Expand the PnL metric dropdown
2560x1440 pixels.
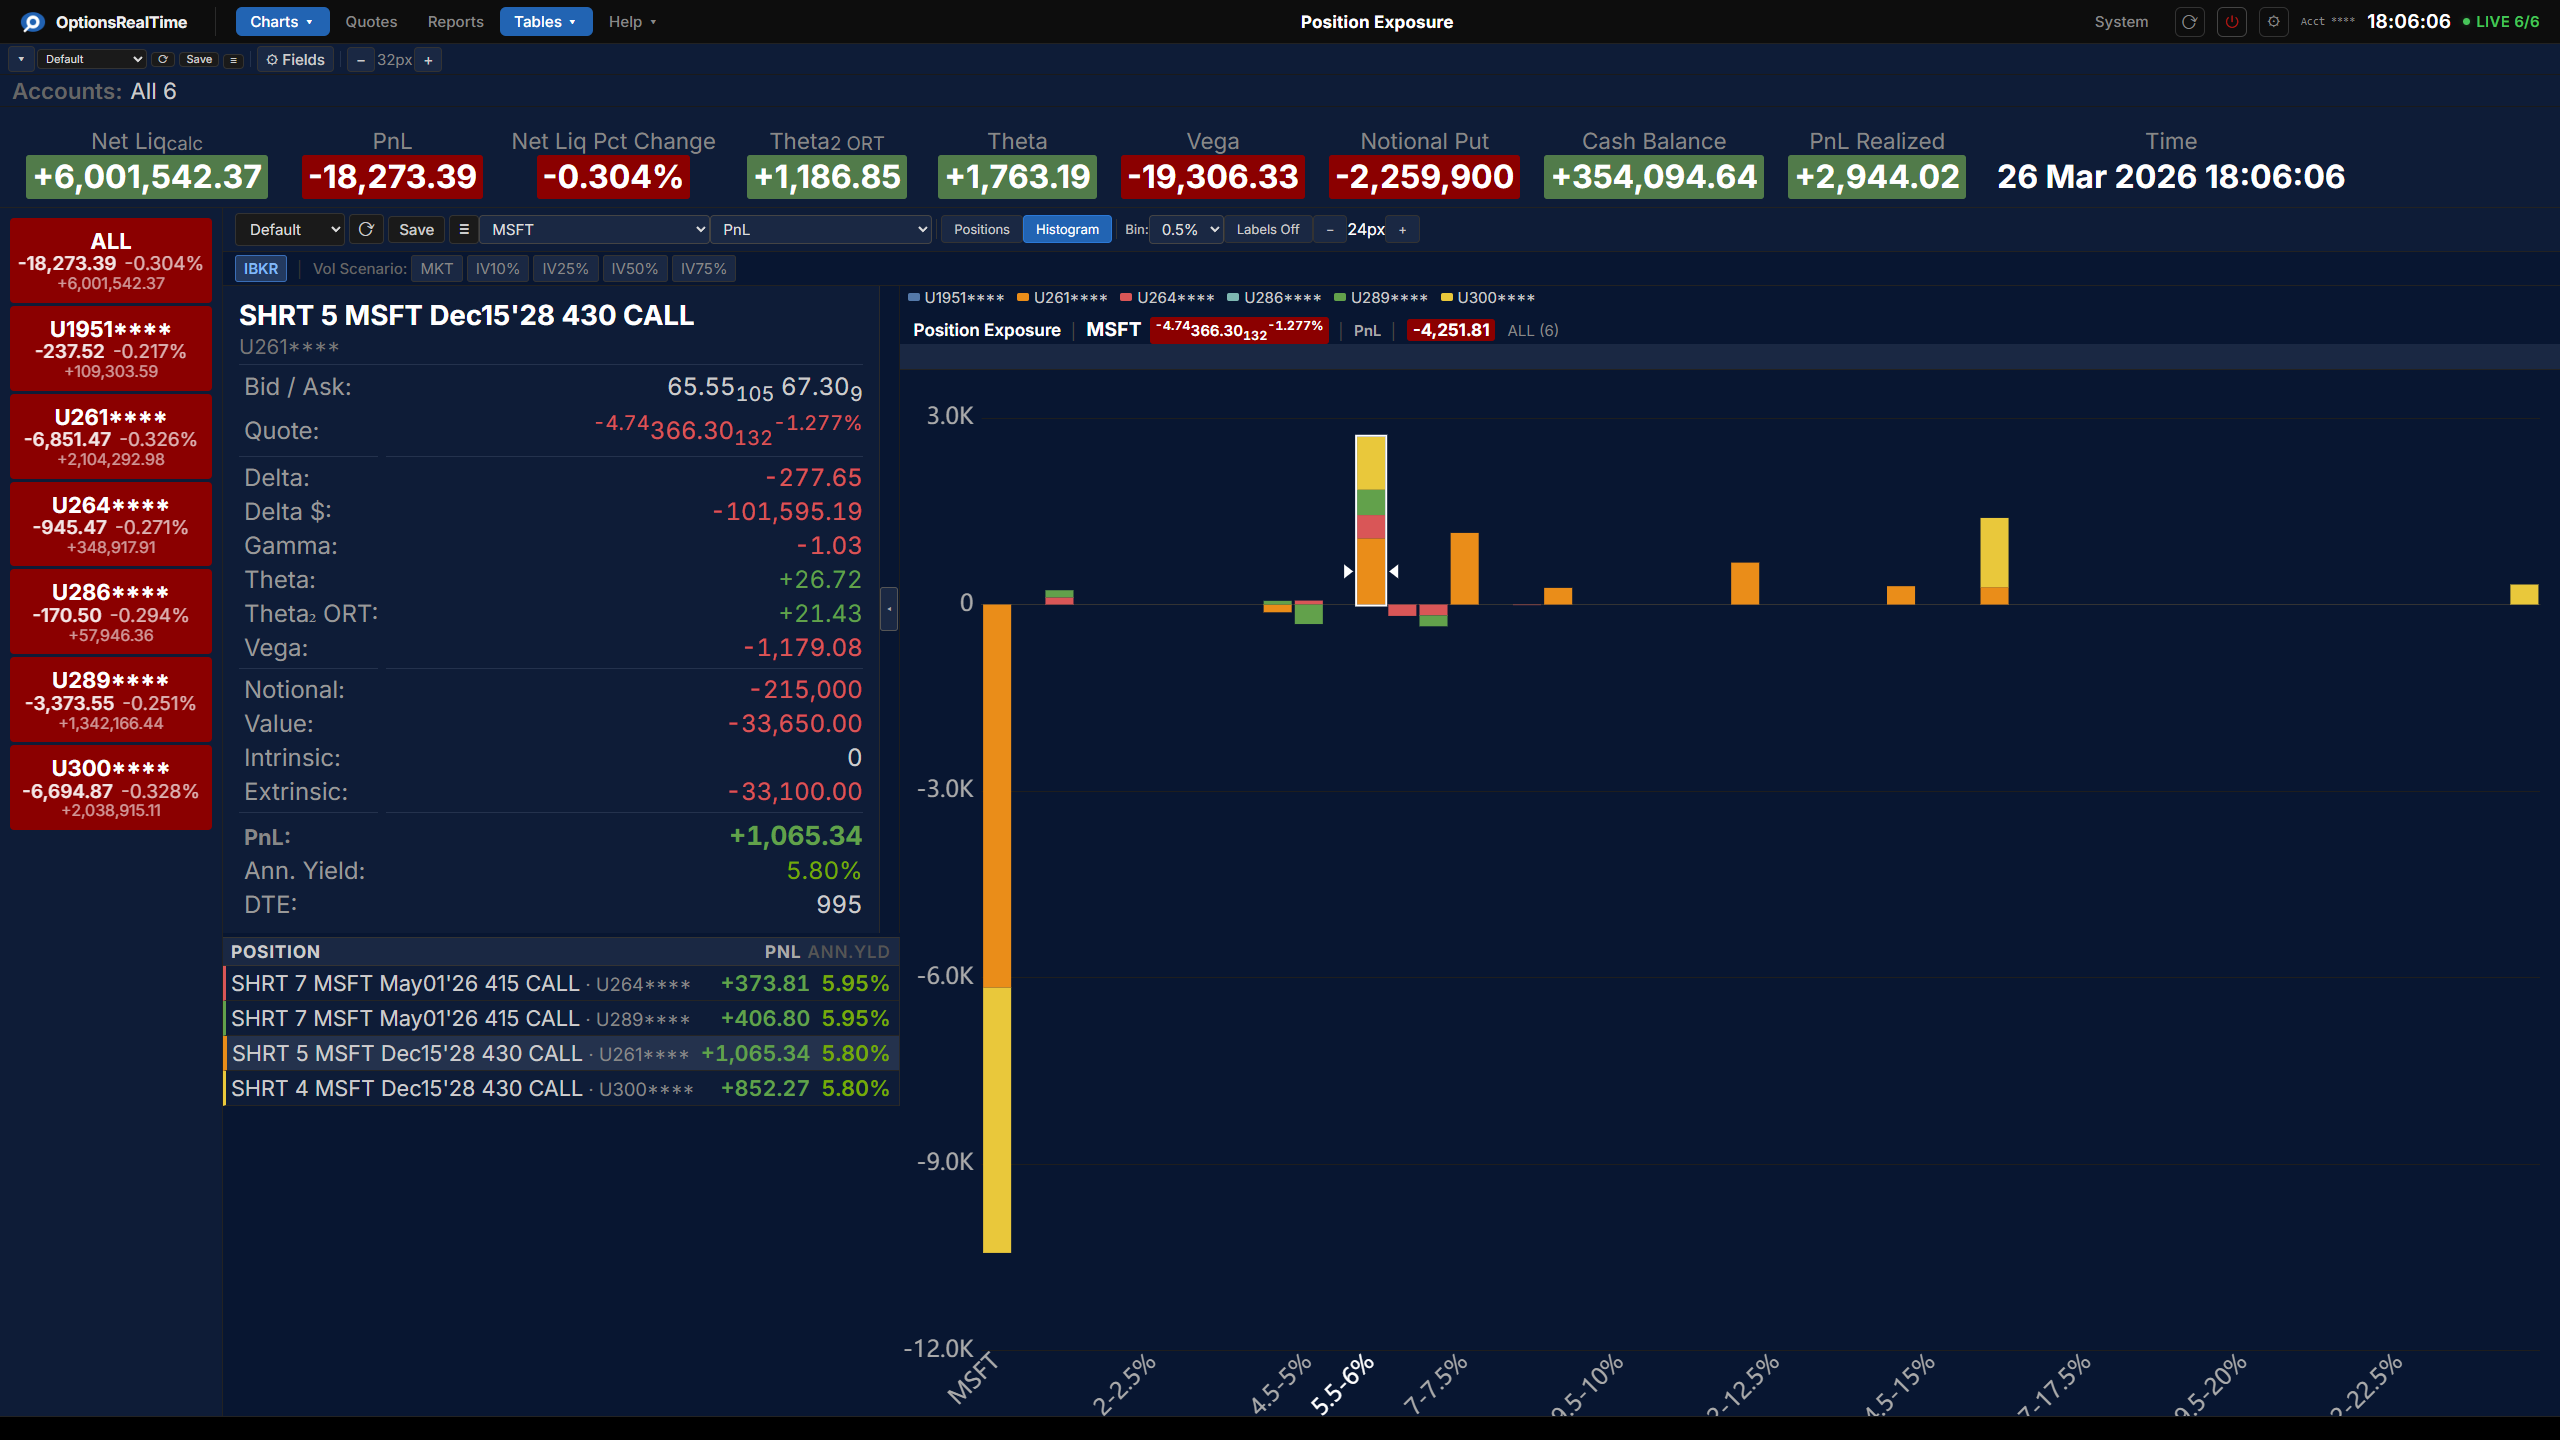point(821,229)
